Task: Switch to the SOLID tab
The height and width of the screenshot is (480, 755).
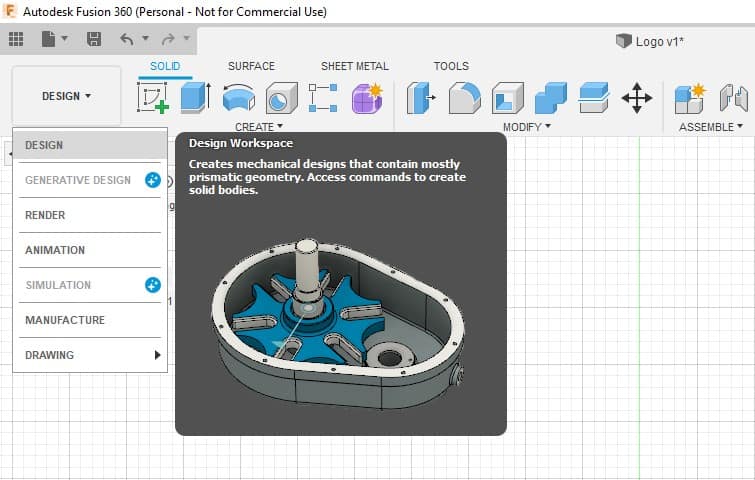Action: coord(165,66)
